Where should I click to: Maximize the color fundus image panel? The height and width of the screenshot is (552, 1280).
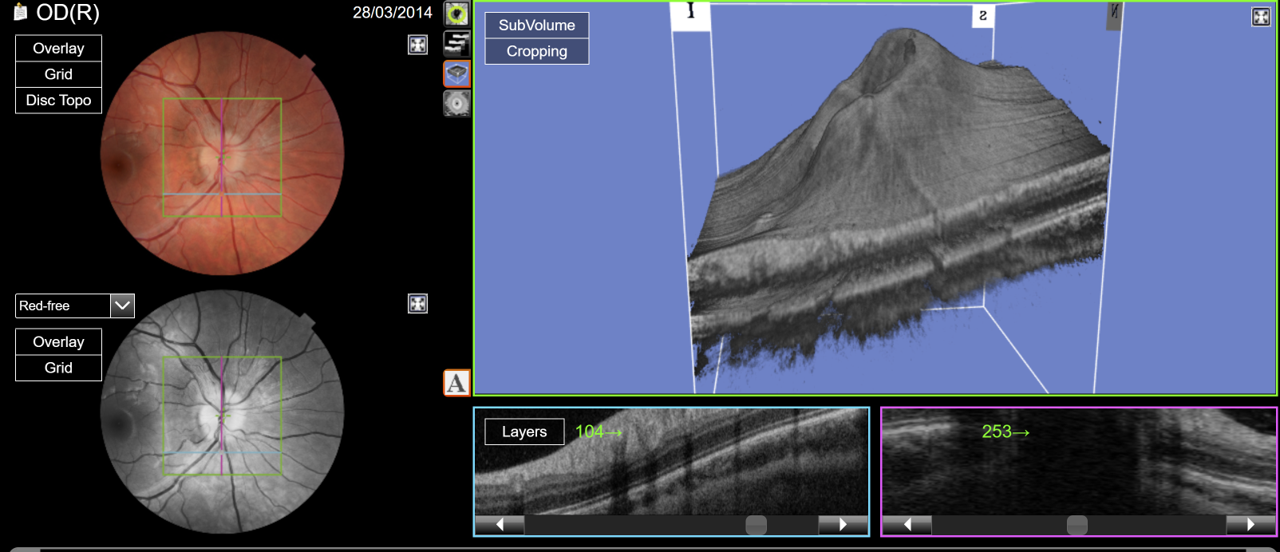pyautogui.click(x=418, y=45)
